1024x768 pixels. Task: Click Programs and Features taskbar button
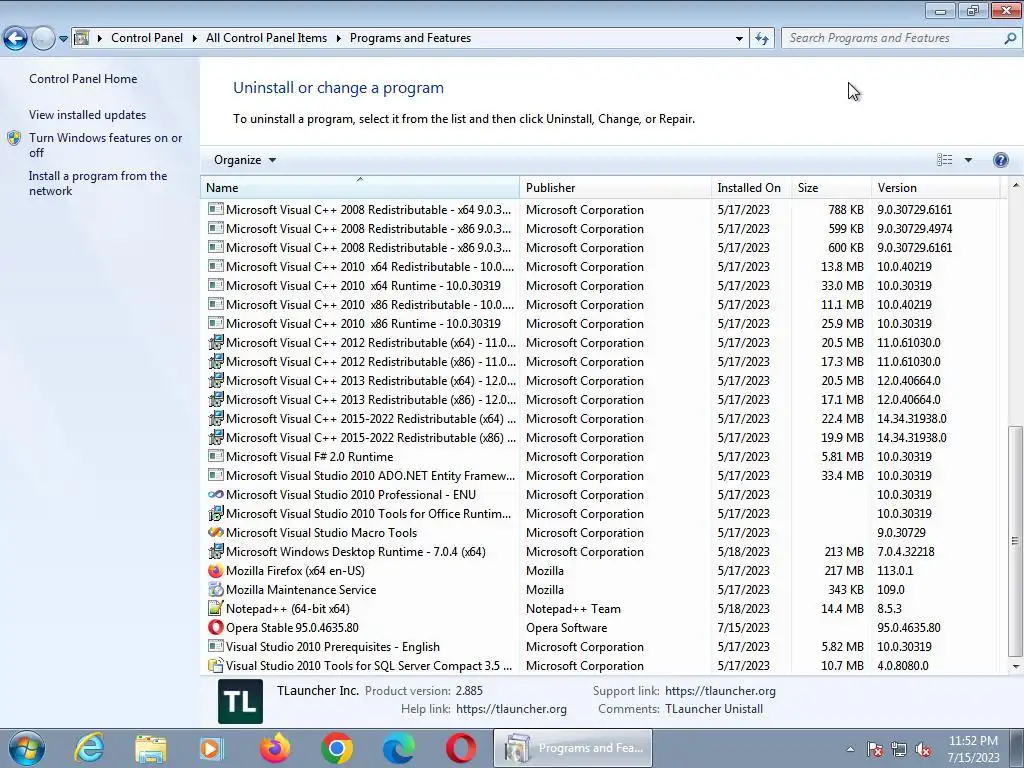point(573,748)
